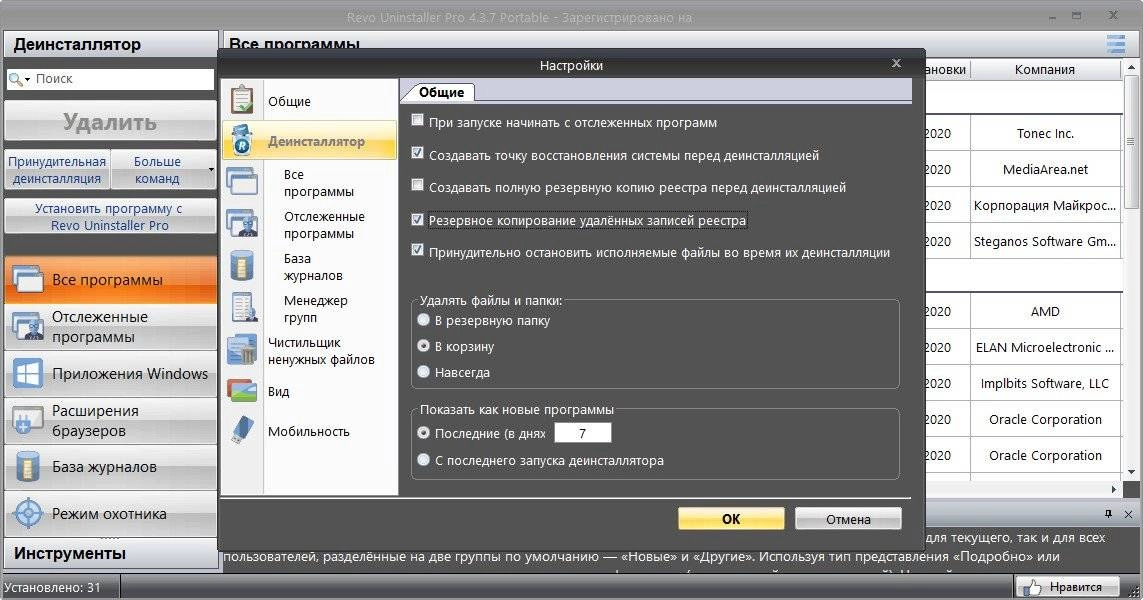Open the Инструменты section header
Image resolution: width=1143 pixels, height=600 pixels.
click(111, 553)
